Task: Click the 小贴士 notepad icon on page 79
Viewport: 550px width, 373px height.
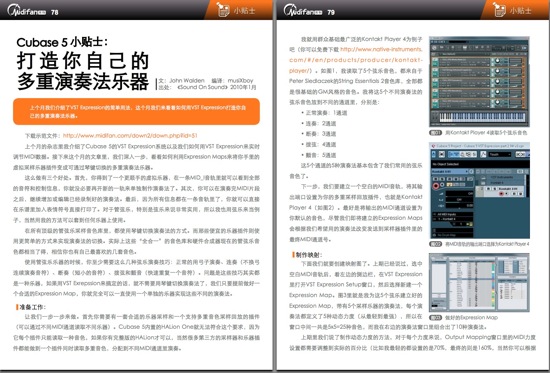Action: 498,9
